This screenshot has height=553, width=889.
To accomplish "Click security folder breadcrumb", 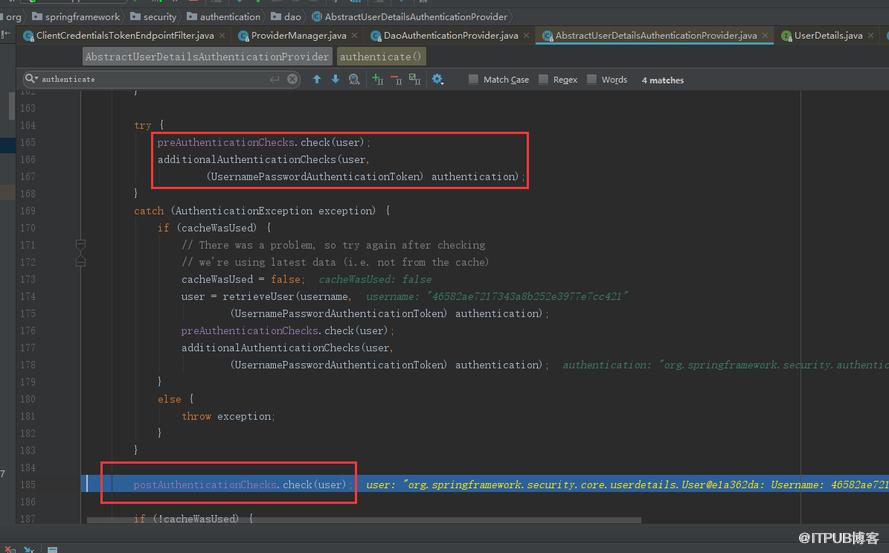I will click(153, 17).
